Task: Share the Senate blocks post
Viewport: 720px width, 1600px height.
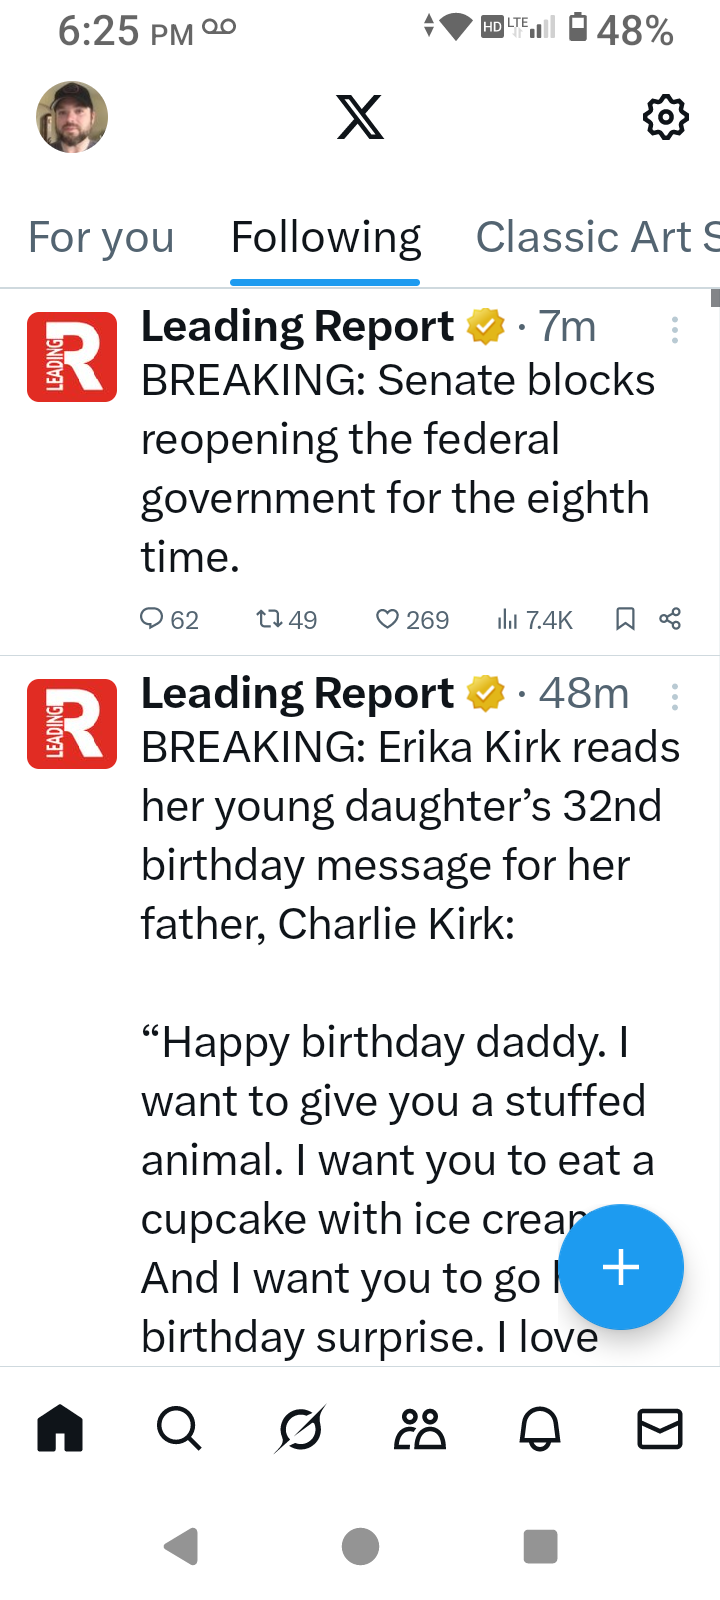Action: coord(670,619)
